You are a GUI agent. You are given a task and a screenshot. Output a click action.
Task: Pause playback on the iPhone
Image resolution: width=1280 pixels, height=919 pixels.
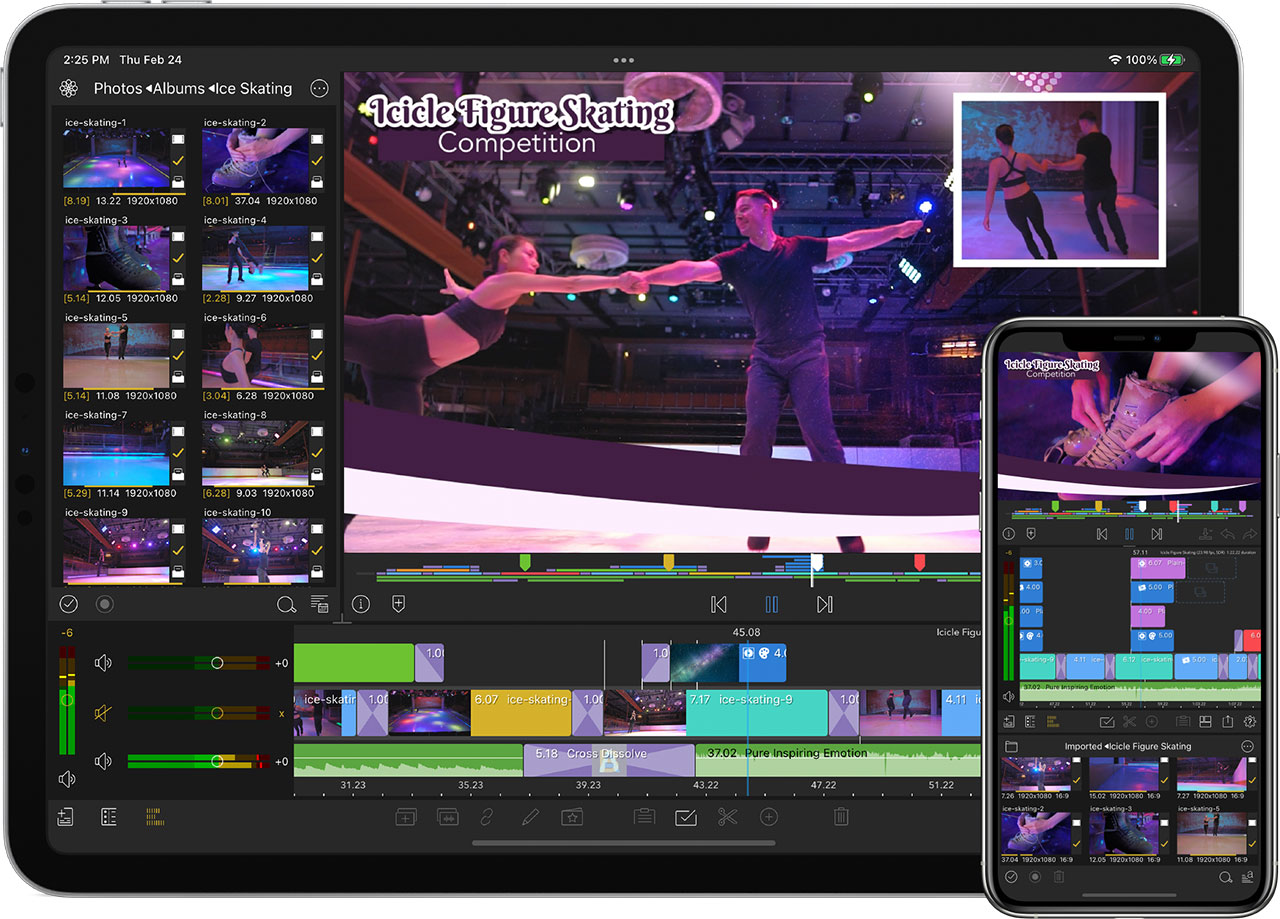click(x=1130, y=535)
